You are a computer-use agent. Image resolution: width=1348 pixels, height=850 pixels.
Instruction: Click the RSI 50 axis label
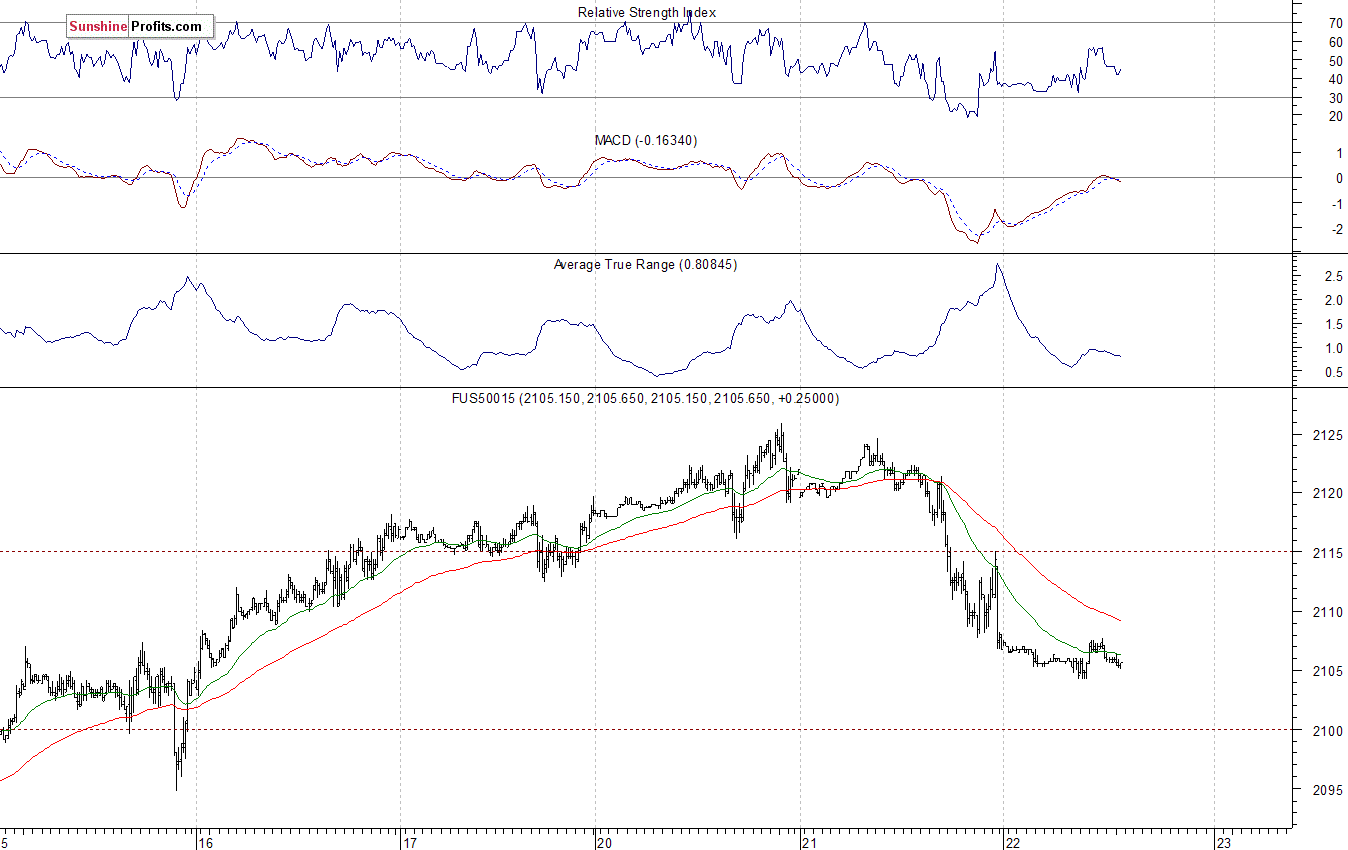tap(1335, 61)
